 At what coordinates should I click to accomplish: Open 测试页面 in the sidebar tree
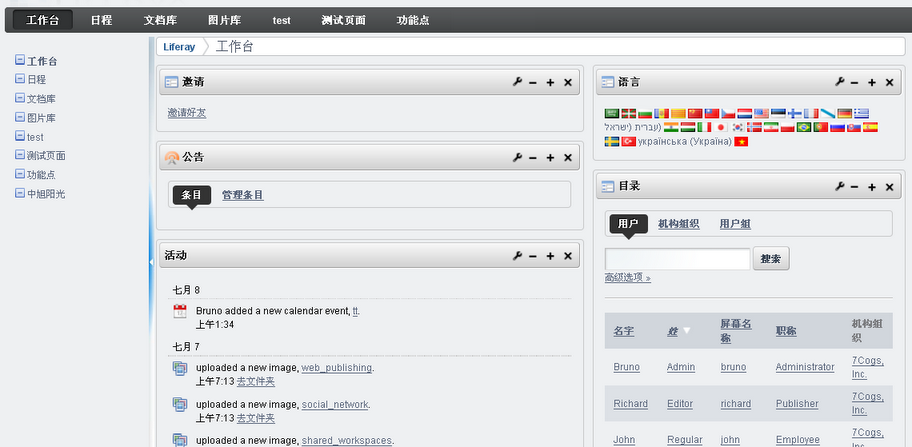[46, 155]
